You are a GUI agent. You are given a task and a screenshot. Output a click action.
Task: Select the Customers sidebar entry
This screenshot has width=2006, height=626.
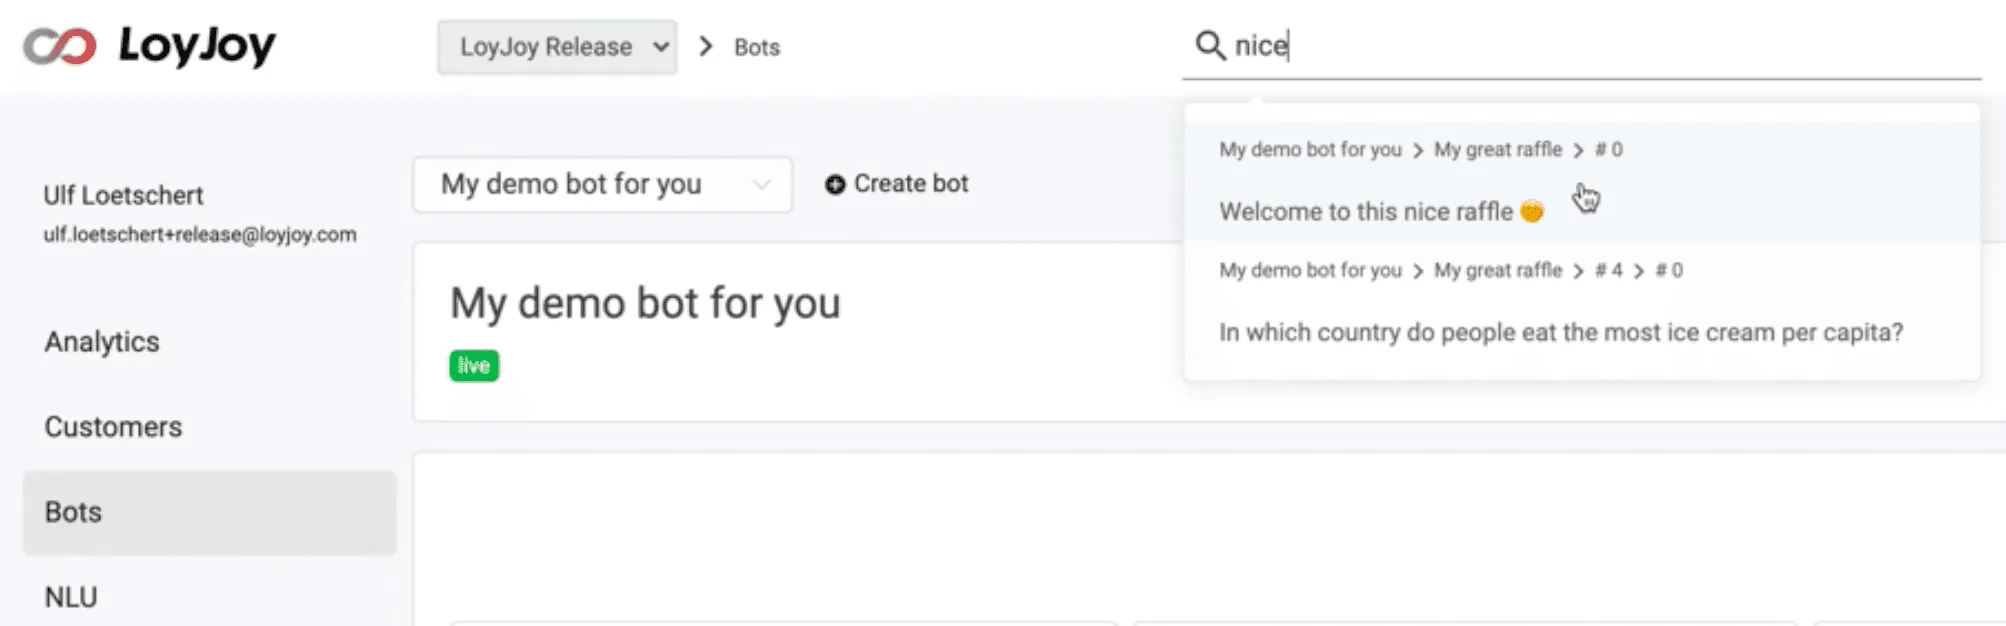coord(113,427)
